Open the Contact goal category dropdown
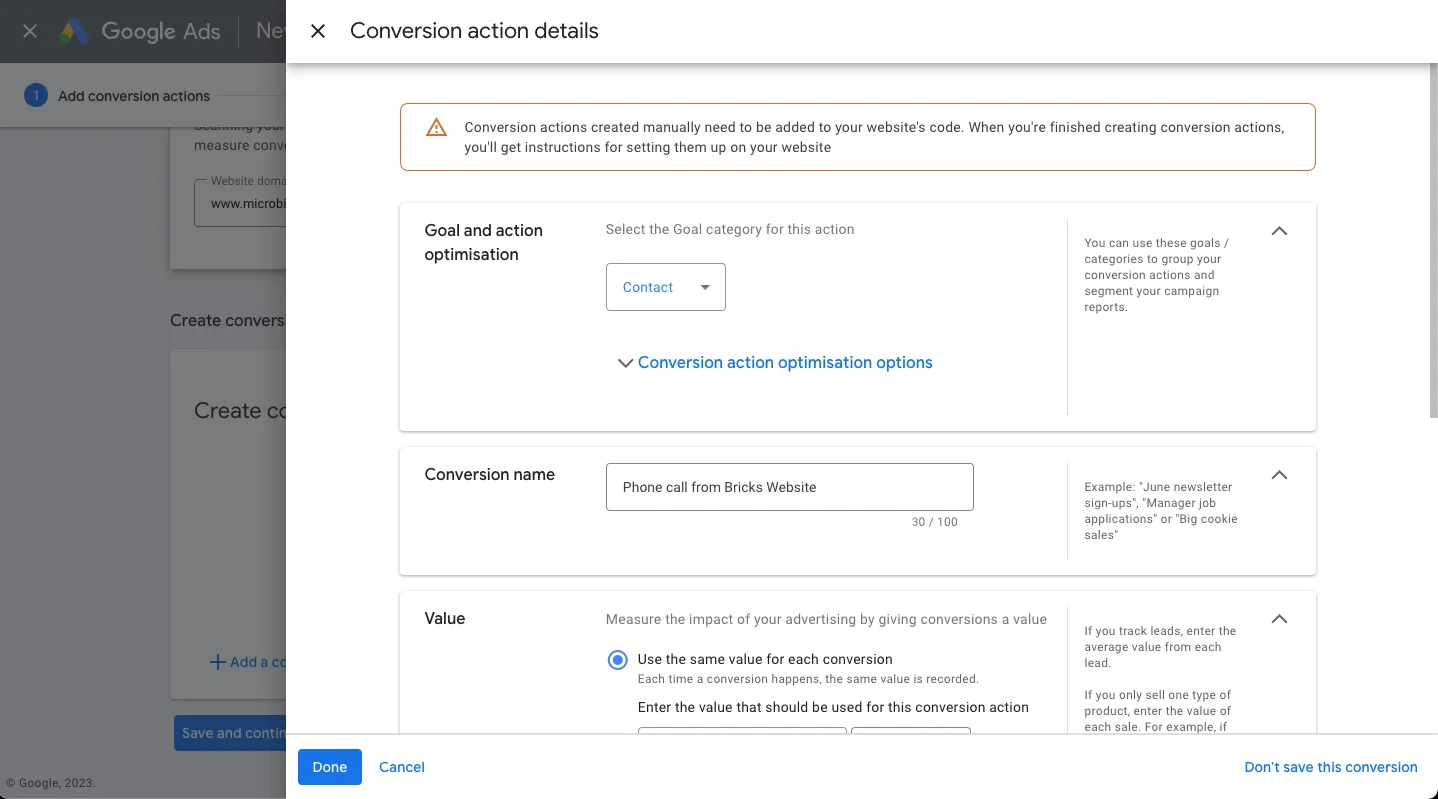The image size is (1438, 799). click(665, 287)
